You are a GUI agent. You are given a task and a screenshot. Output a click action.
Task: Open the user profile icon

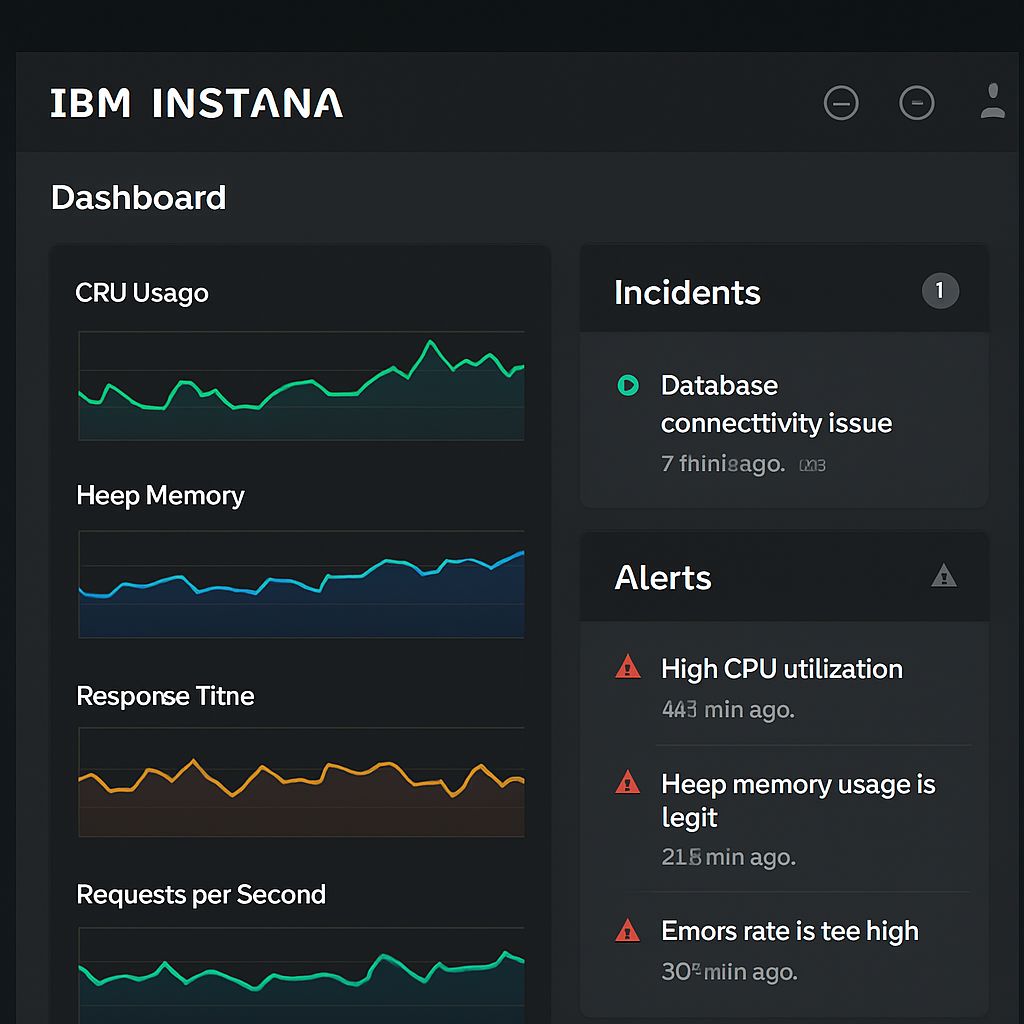point(992,103)
